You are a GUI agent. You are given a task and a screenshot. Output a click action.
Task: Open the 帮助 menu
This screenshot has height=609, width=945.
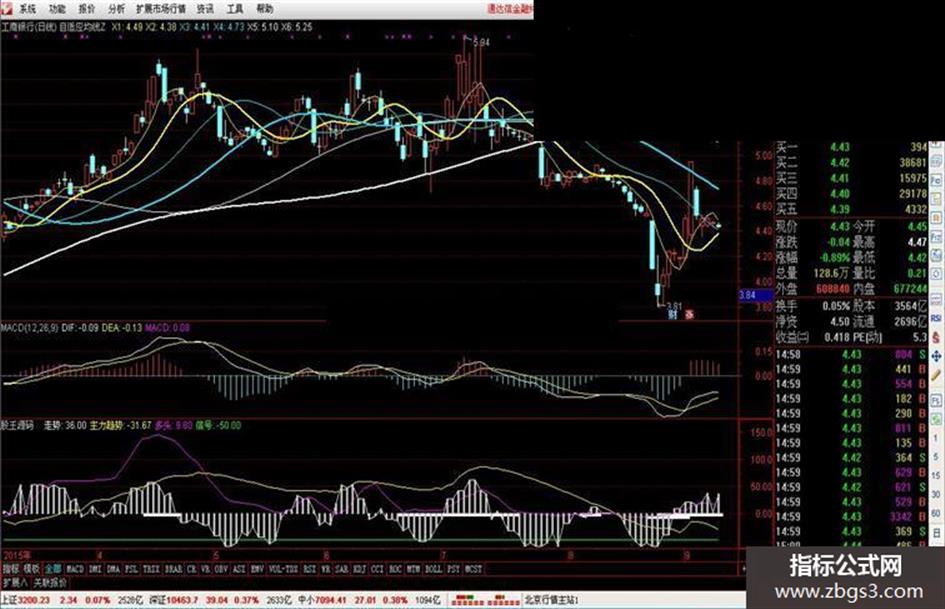(265, 8)
